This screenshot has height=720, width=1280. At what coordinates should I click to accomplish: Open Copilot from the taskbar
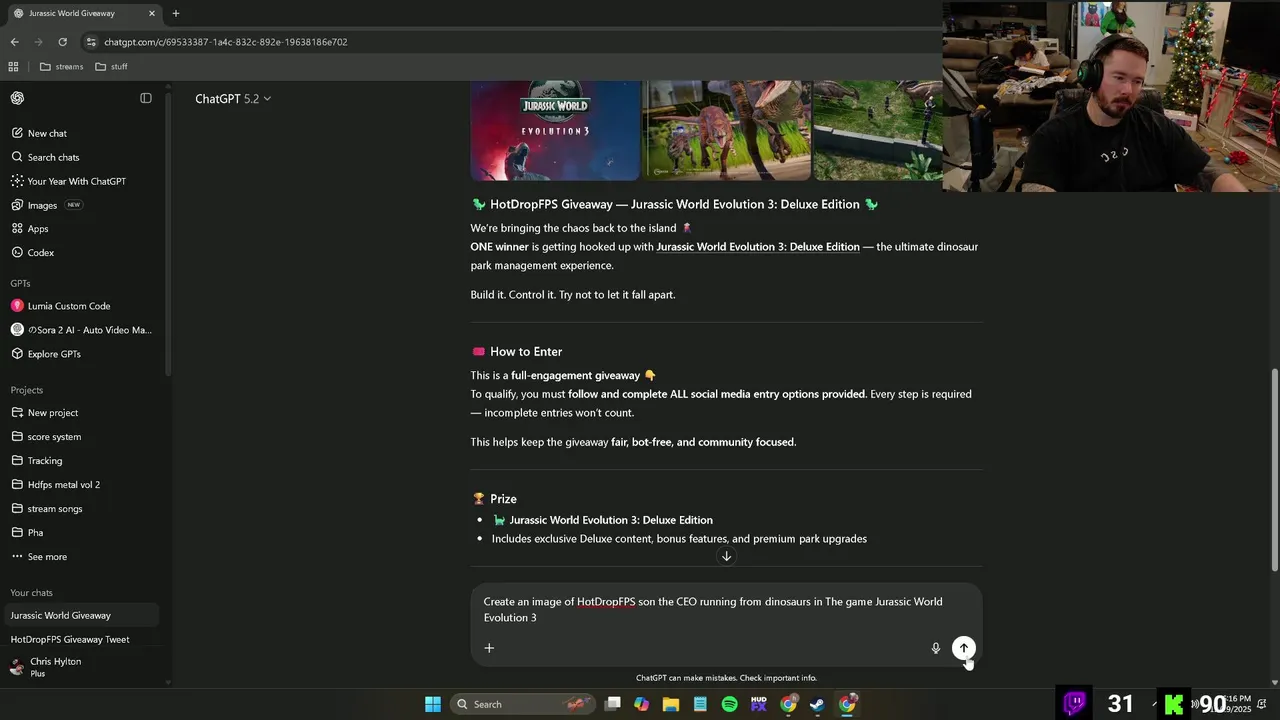point(642,704)
